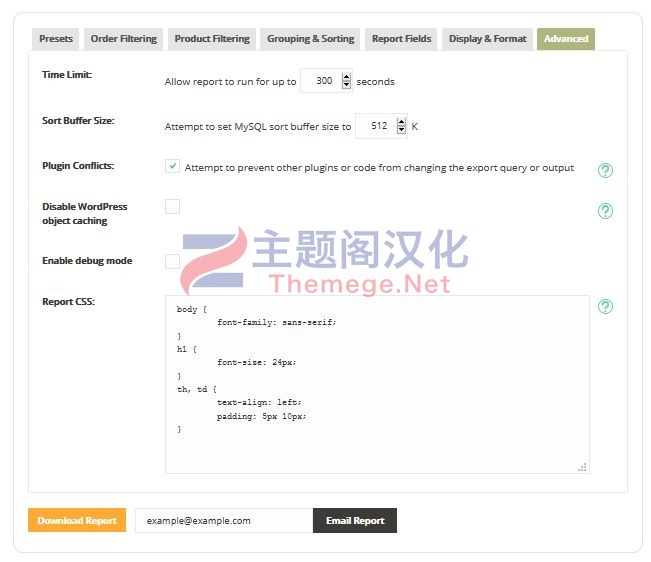Uncheck the Plugin Conflicts prevention checkbox
Viewport: 651px width, 562px height.
[172, 166]
